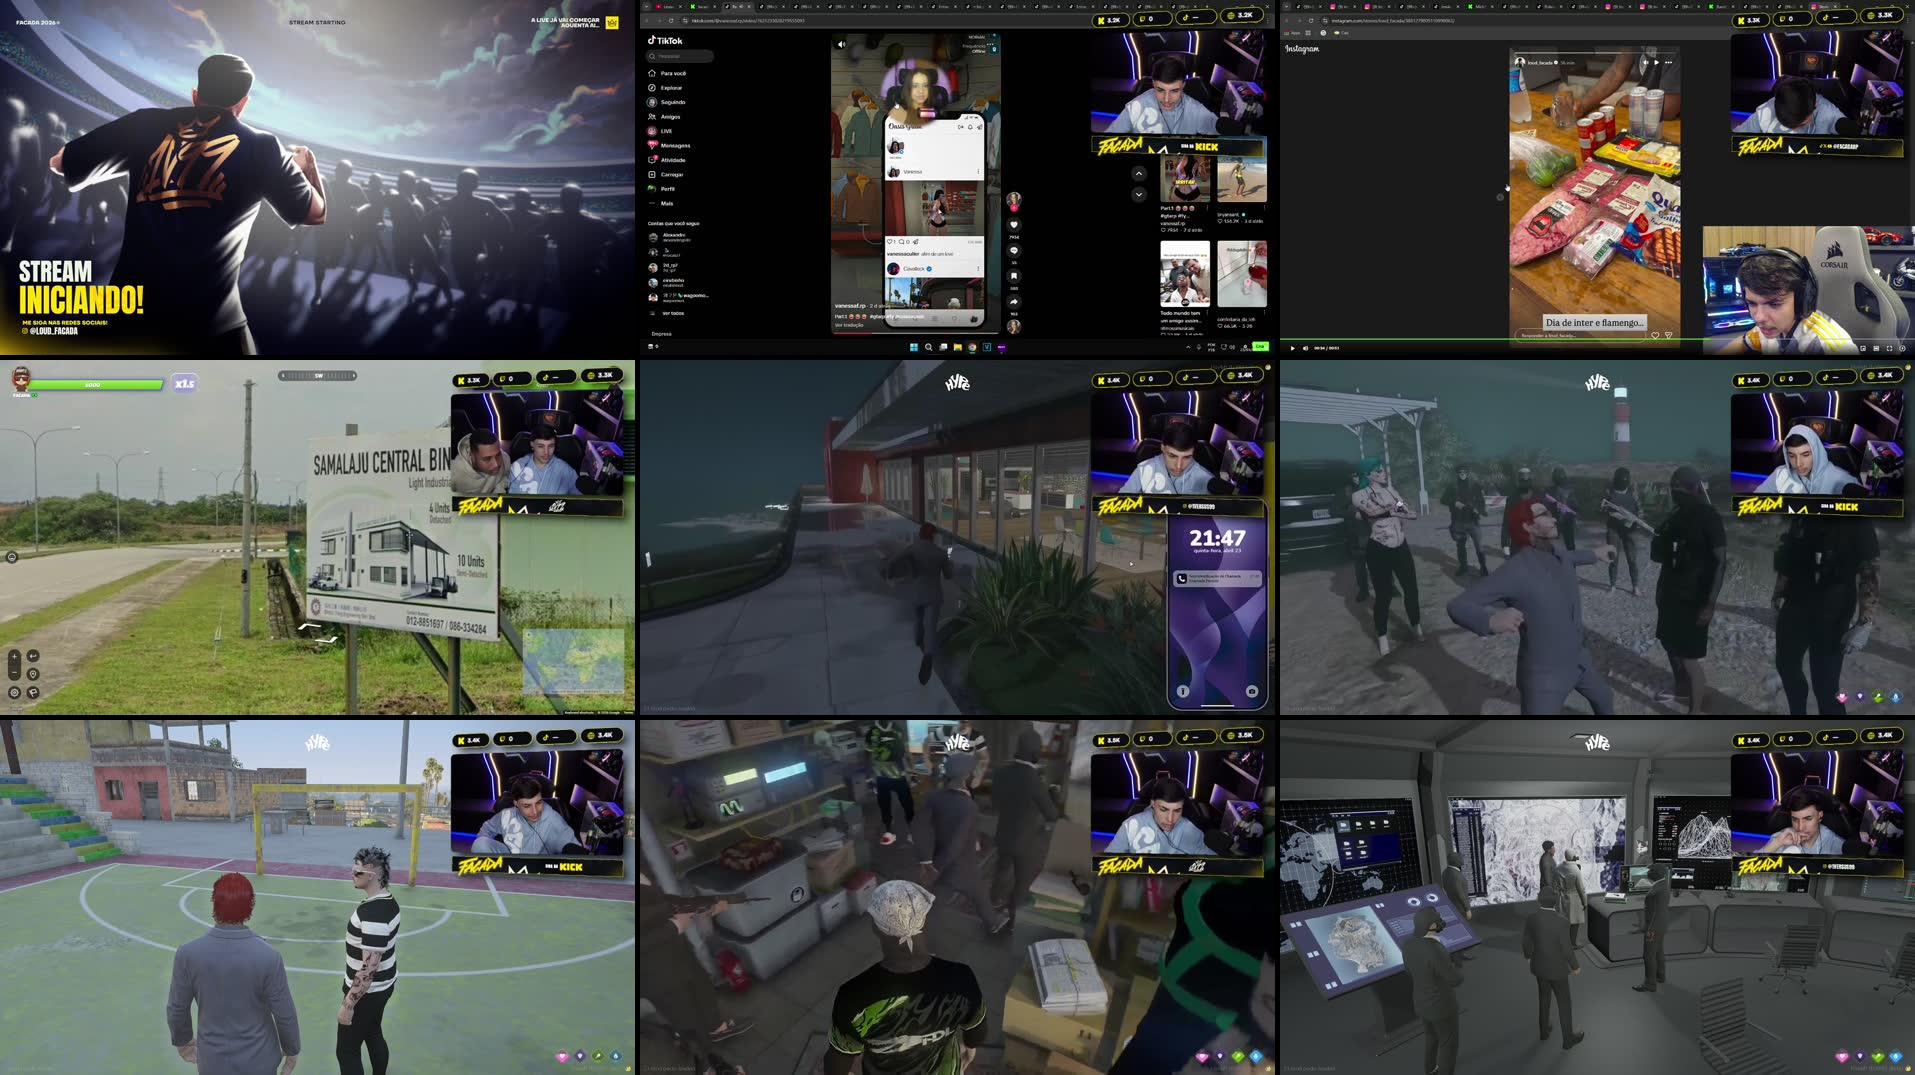Toggle the phone lockscreen flashlight
1915x1075 pixels.
click(1183, 691)
